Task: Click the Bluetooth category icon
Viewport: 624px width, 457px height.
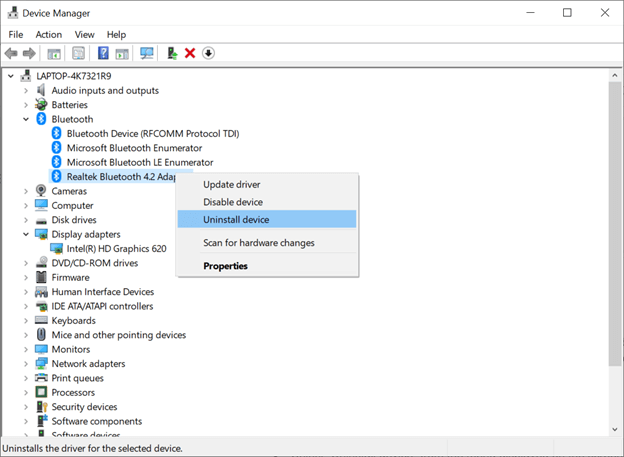Action: coord(41,119)
